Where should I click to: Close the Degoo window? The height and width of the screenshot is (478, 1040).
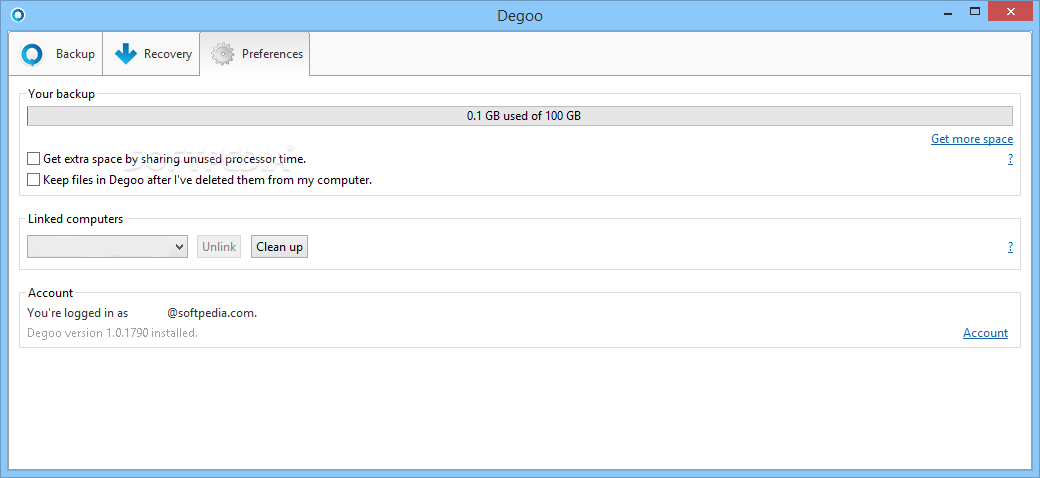point(1011,11)
